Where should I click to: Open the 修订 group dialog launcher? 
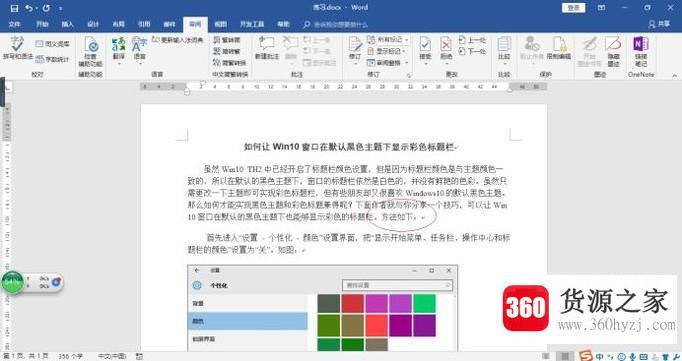(x=409, y=75)
